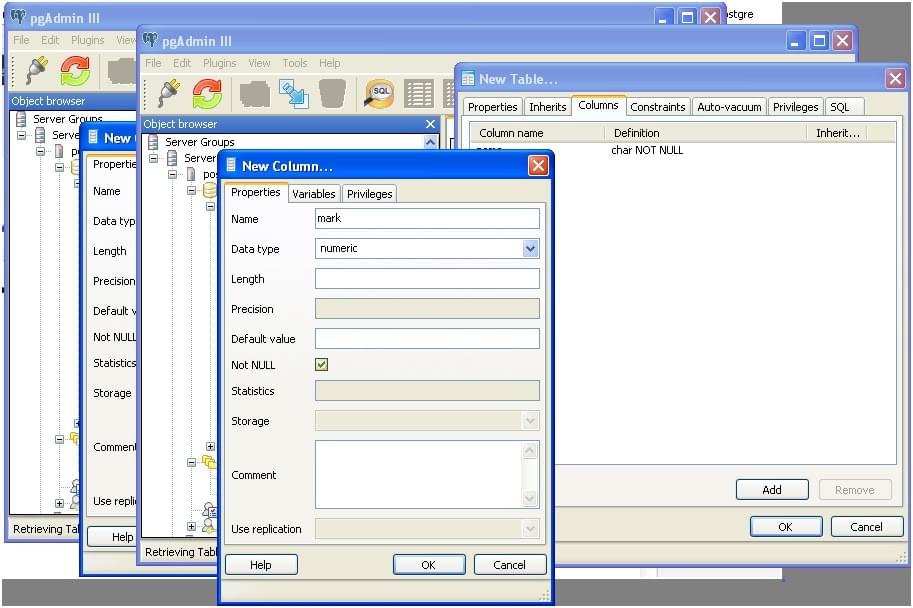
Task: Click the elephant logo in front pgAdmin title bar
Action: click(x=150, y=40)
